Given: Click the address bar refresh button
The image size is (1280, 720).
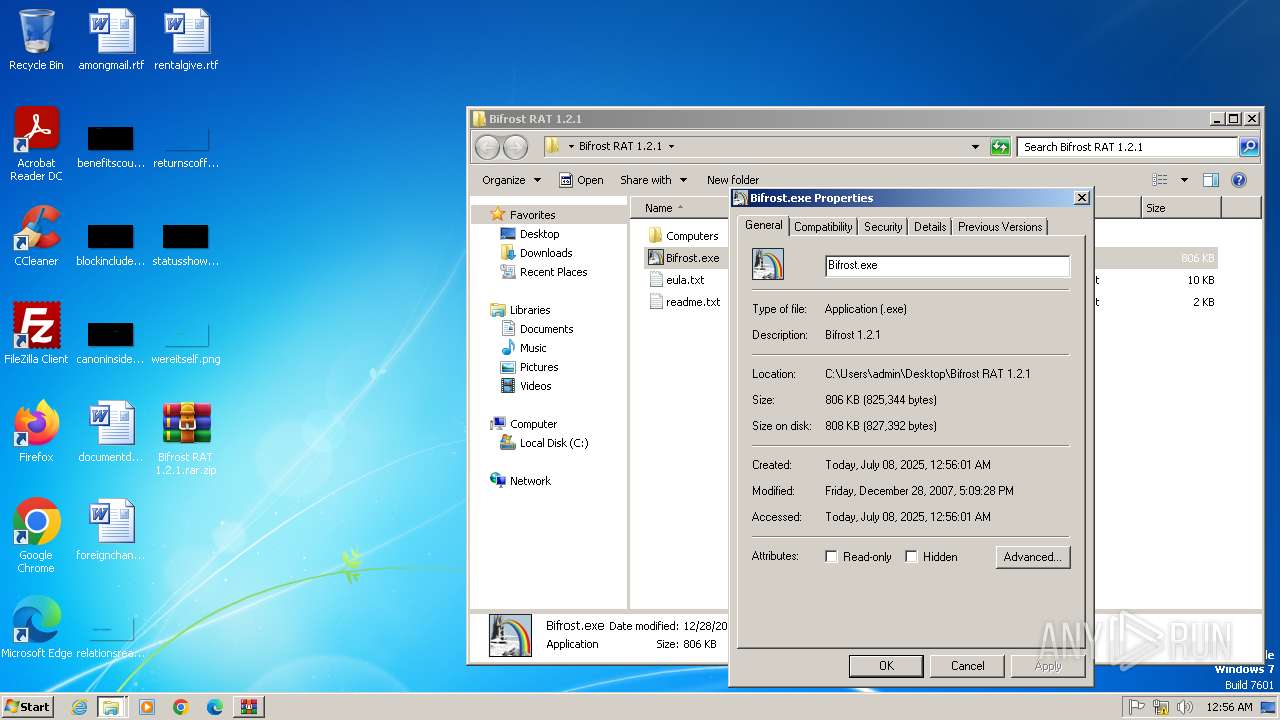Looking at the screenshot, I should point(1000,147).
